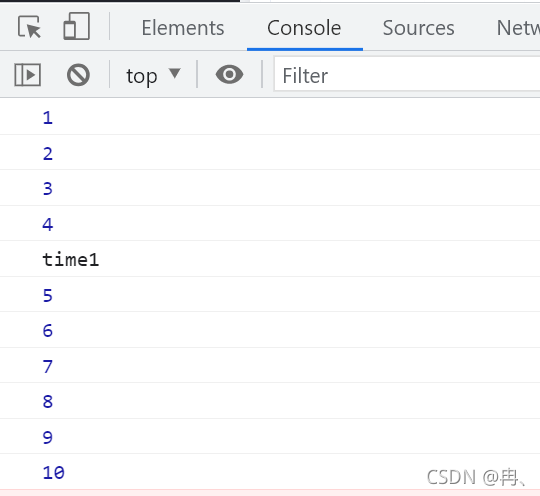Clear the console with the ban icon
Screen dimensions: 540x496
pos(78,75)
